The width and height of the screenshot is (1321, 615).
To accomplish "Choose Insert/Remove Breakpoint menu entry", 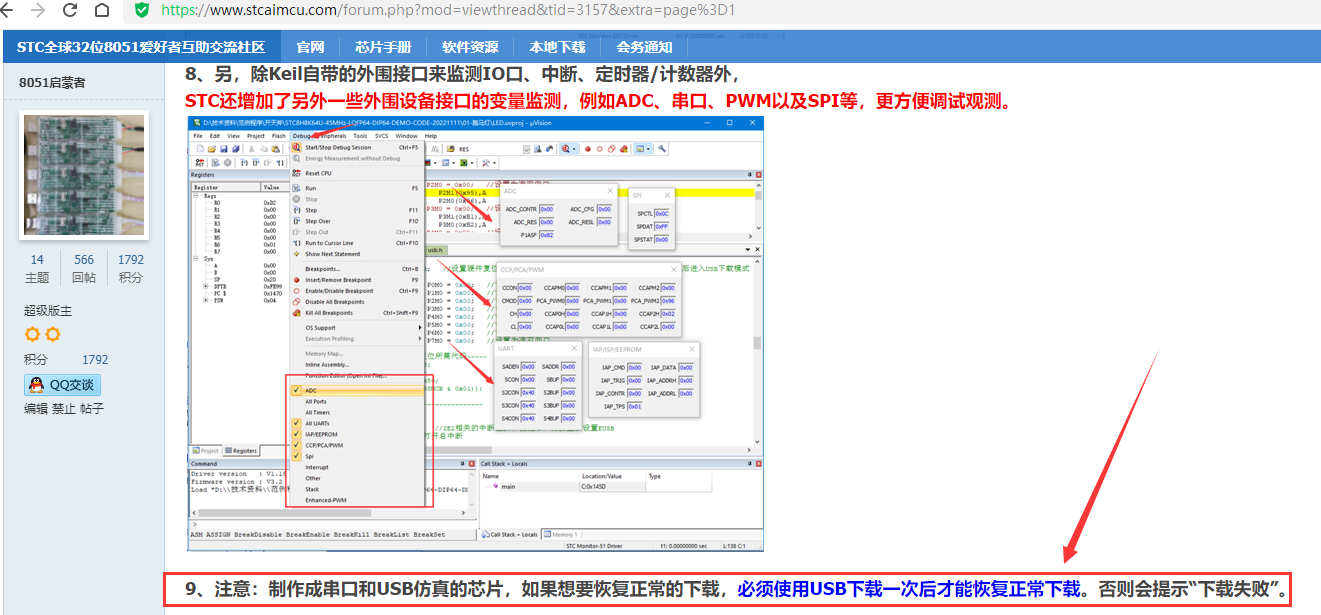I will click(357, 280).
